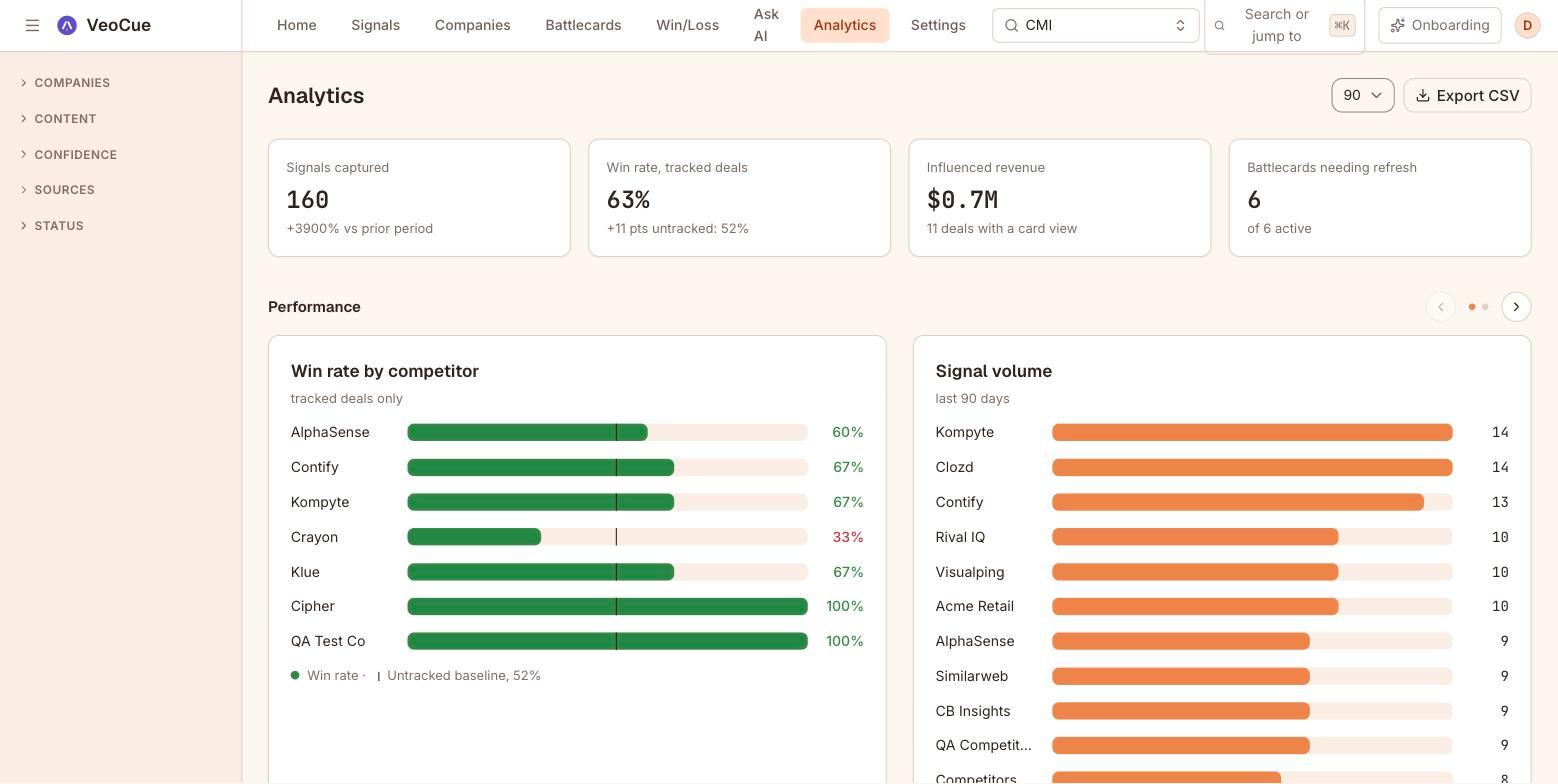
Task: Select the Analytics tab
Action: (x=844, y=25)
